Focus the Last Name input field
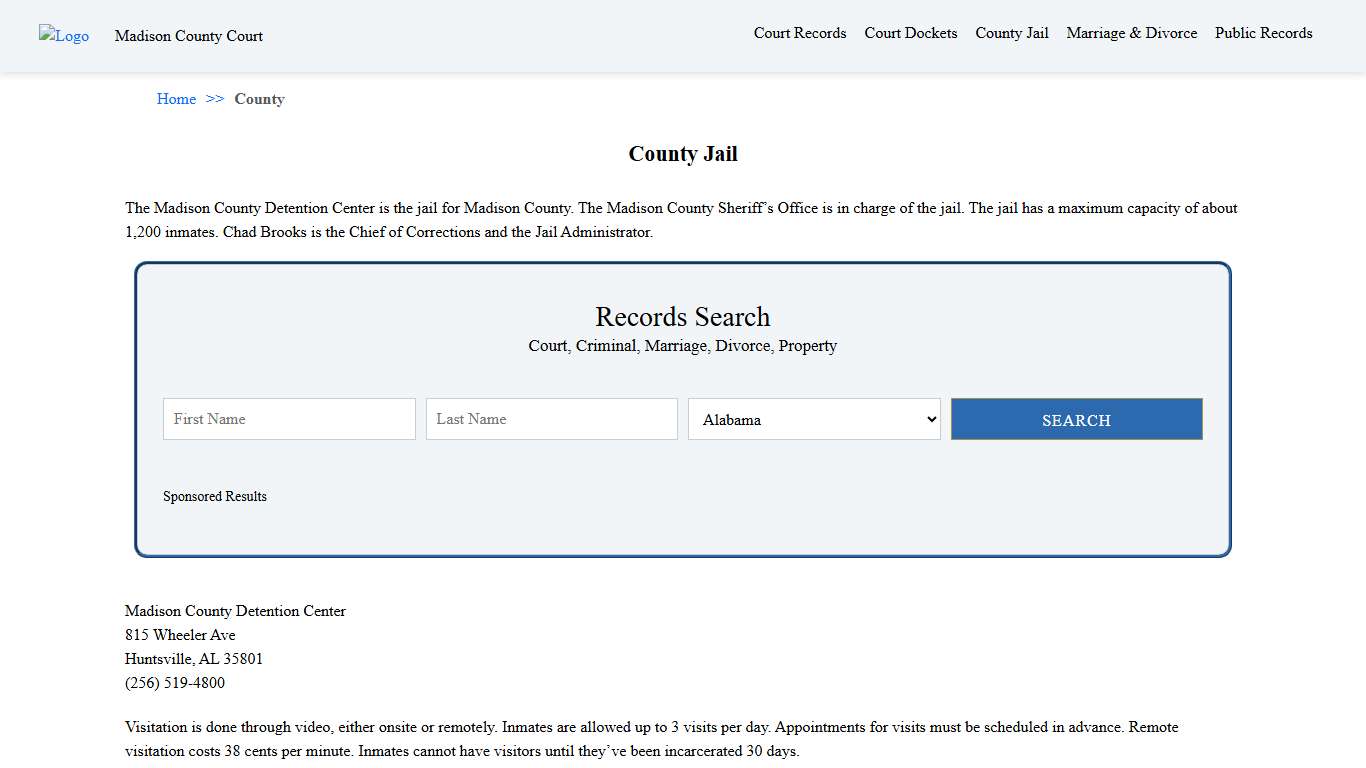Image resolution: width=1366 pixels, height=768 pixels. point(551,419)
